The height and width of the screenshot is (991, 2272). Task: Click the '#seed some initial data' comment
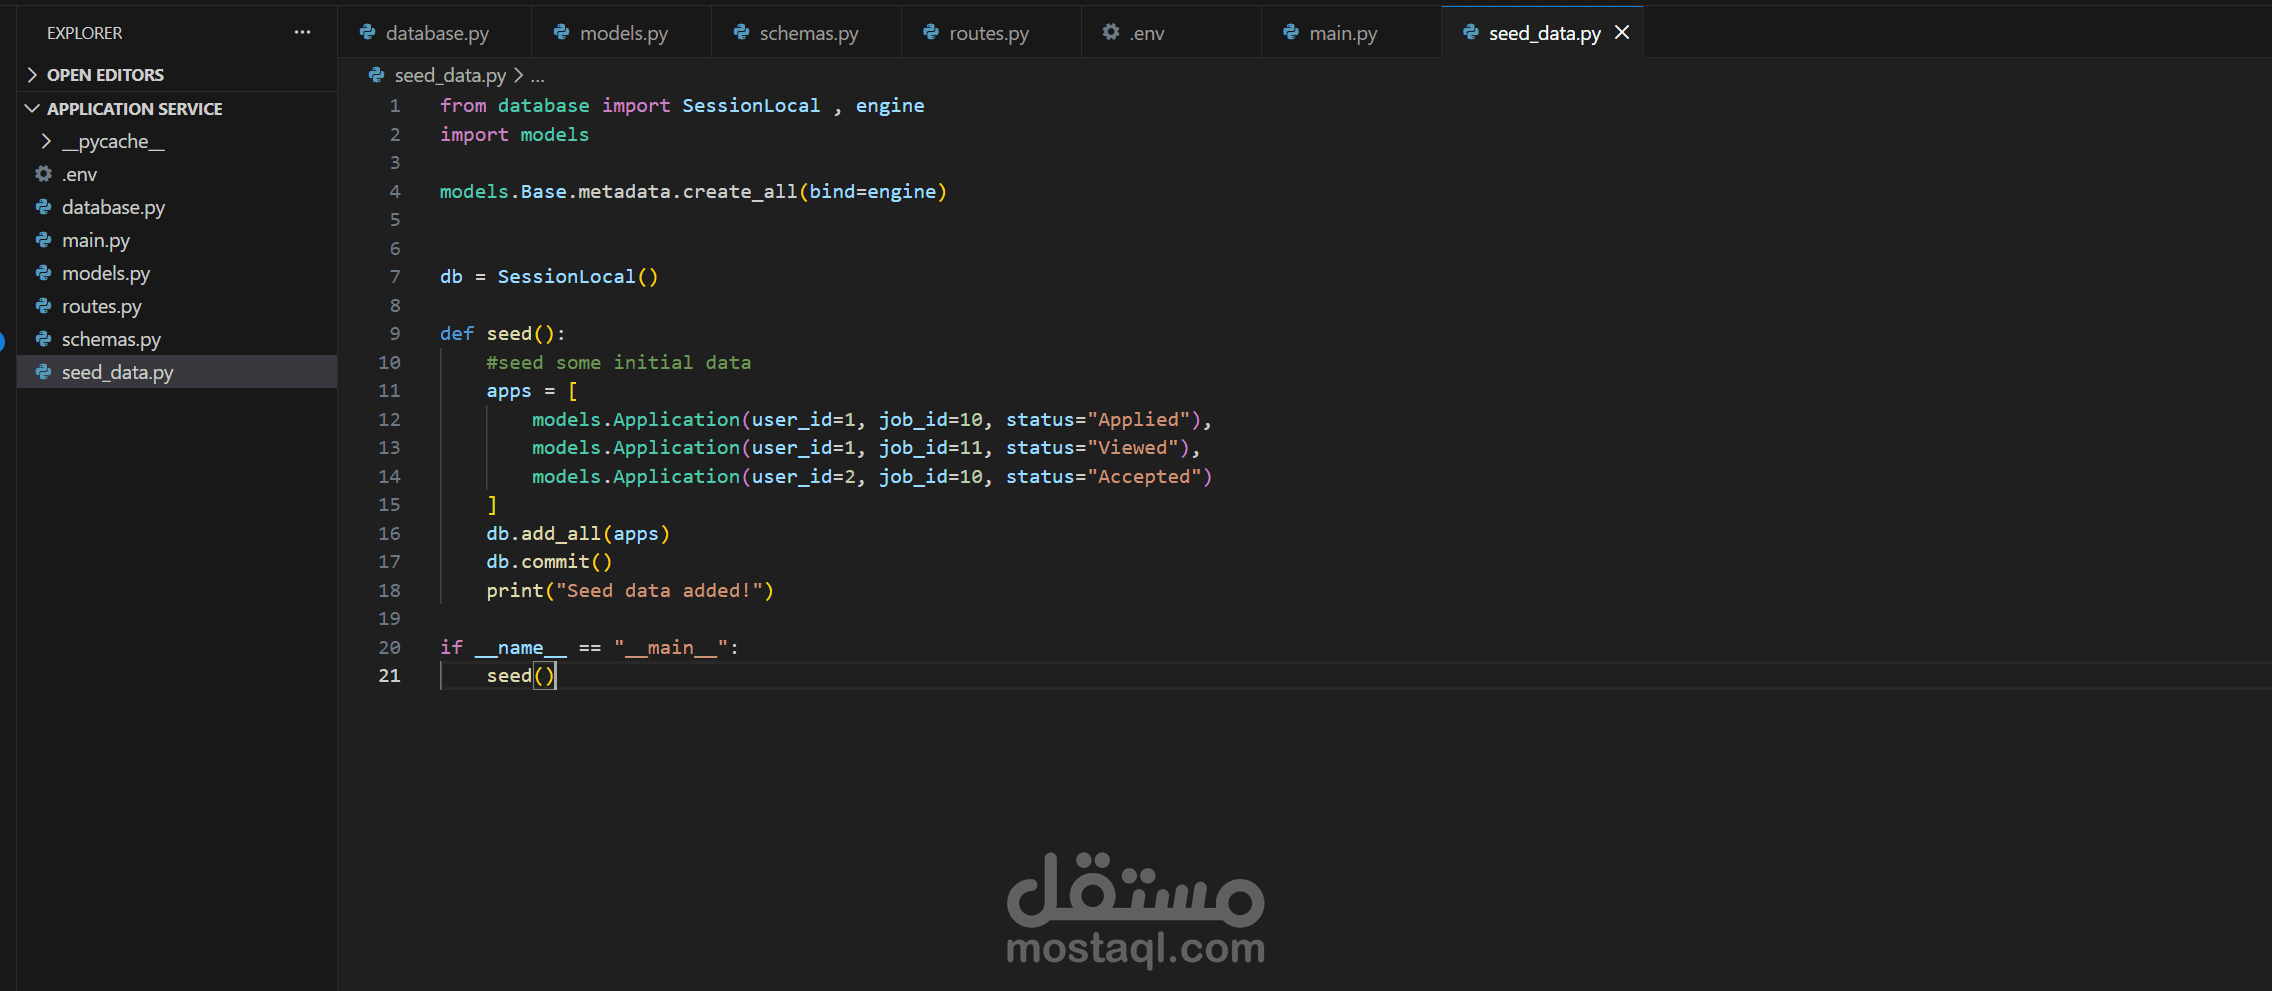pyautogui.click(x=618, y=362)
